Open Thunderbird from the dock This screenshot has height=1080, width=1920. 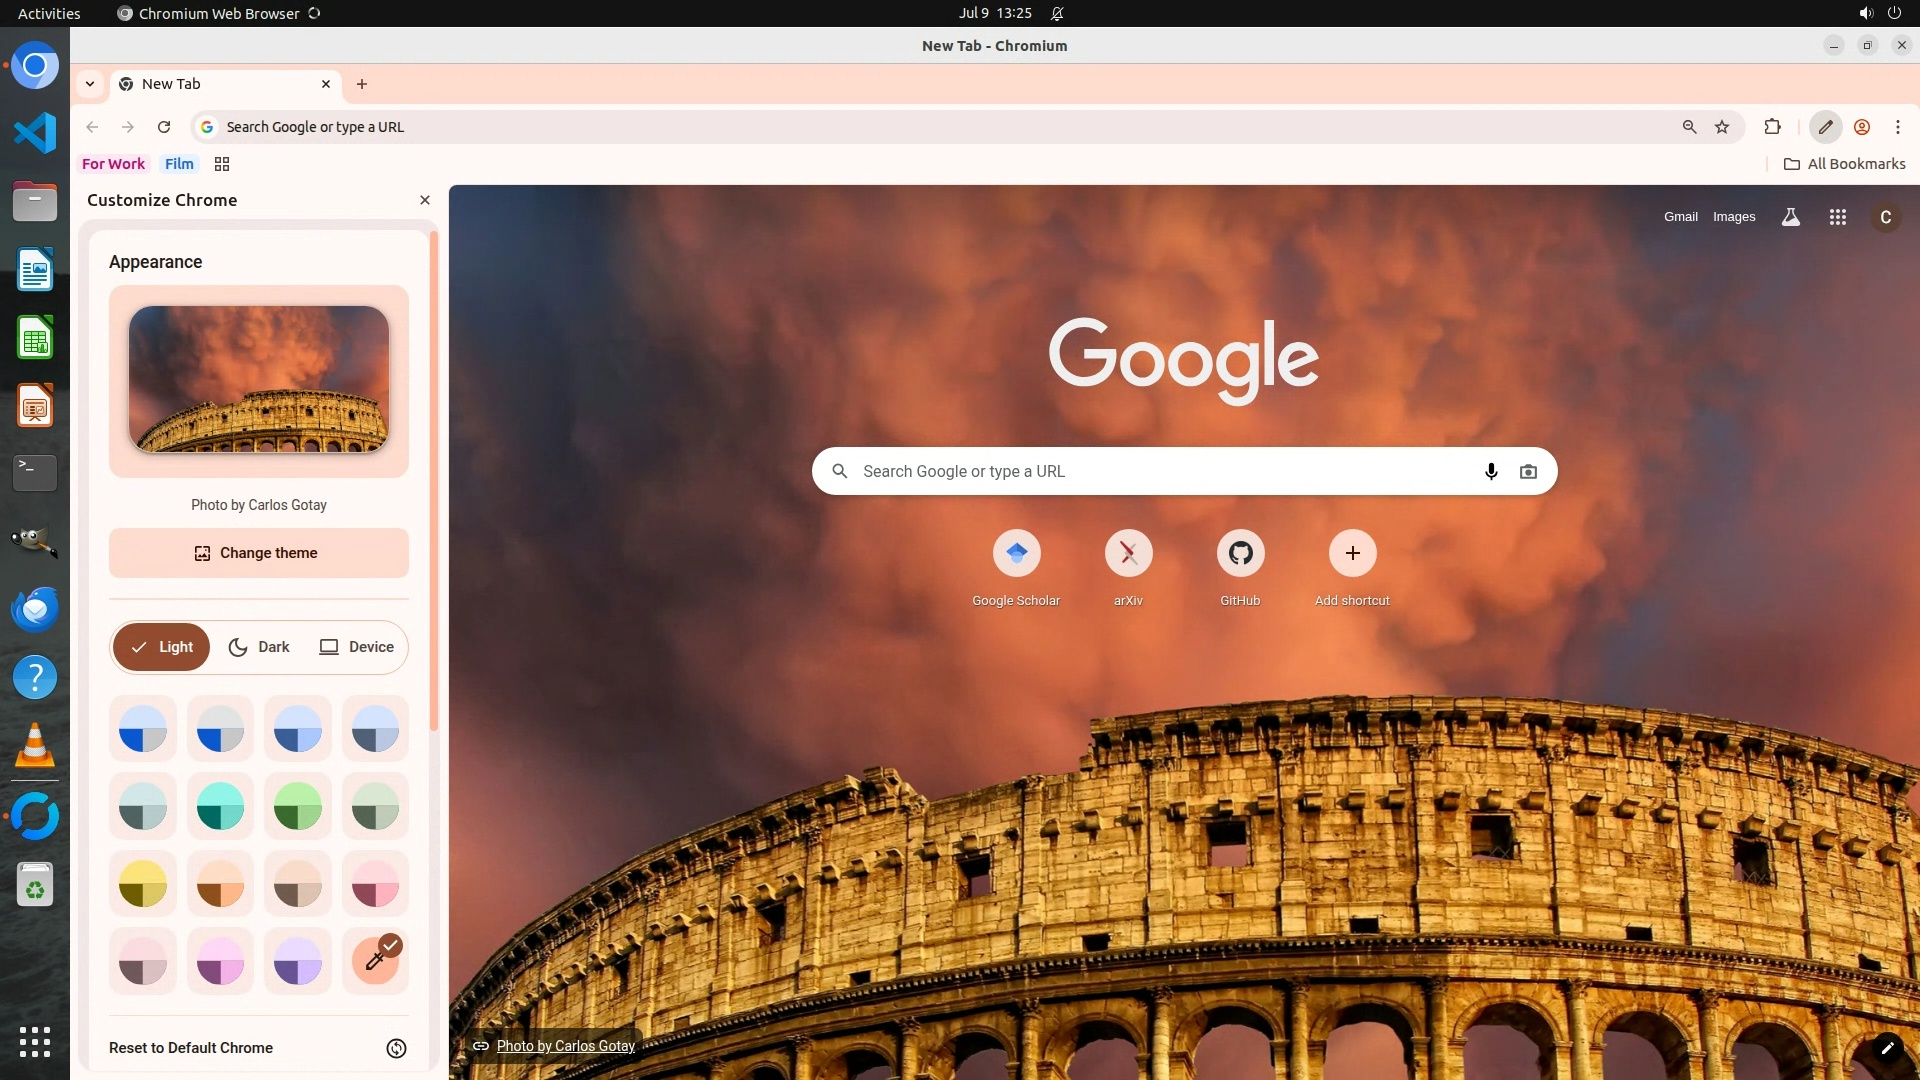pyautogui.click(x=35, y=609)
